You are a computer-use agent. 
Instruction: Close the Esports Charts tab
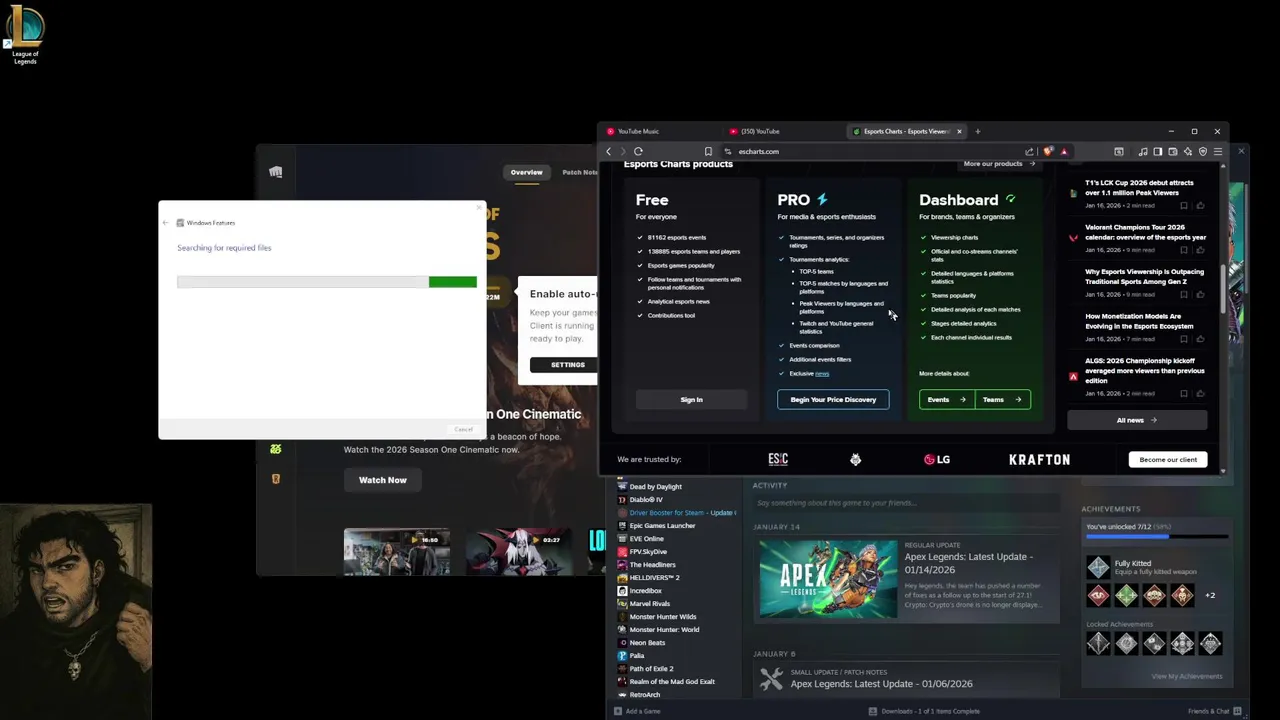(x=959, y=131)
